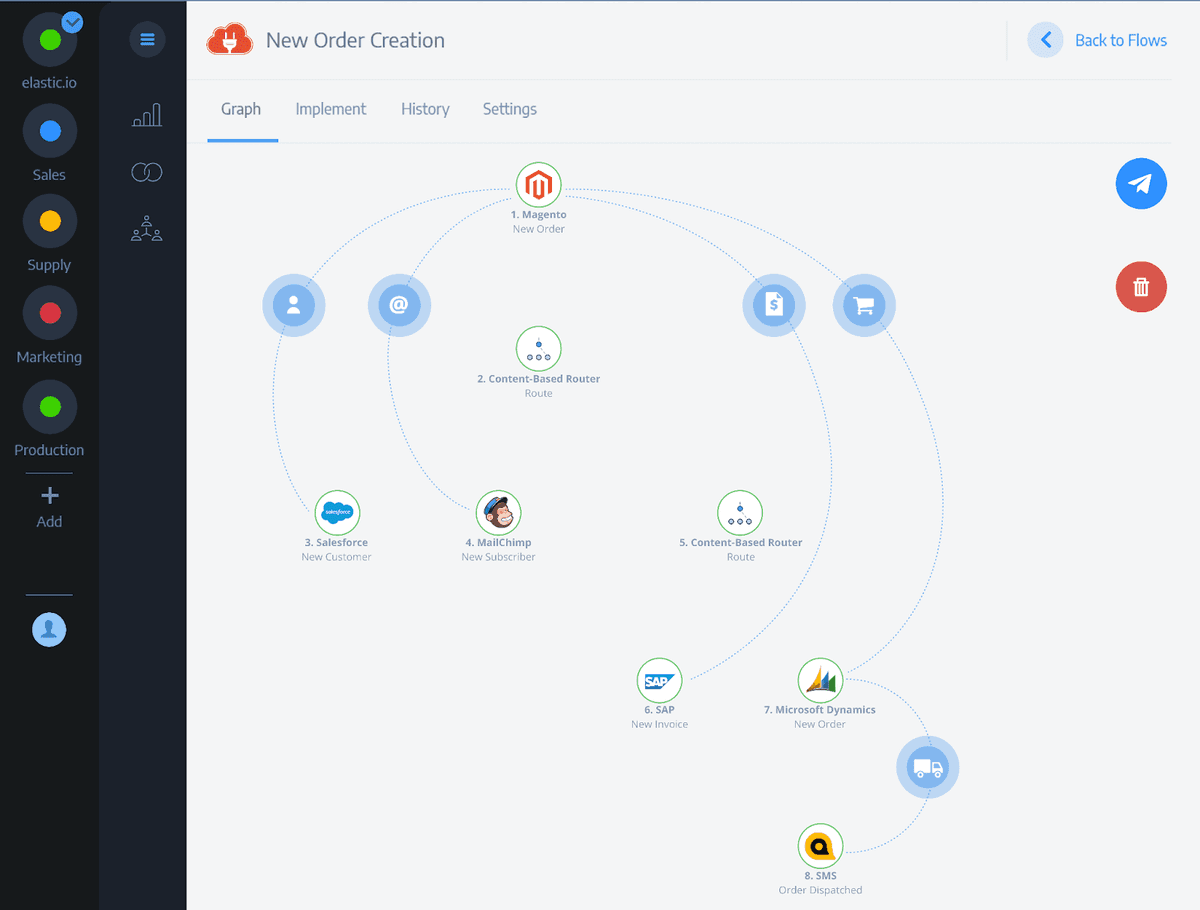Select the shopping cart connector icon
The width and height of the screenshot is (1200, 910).
(864, 305)
